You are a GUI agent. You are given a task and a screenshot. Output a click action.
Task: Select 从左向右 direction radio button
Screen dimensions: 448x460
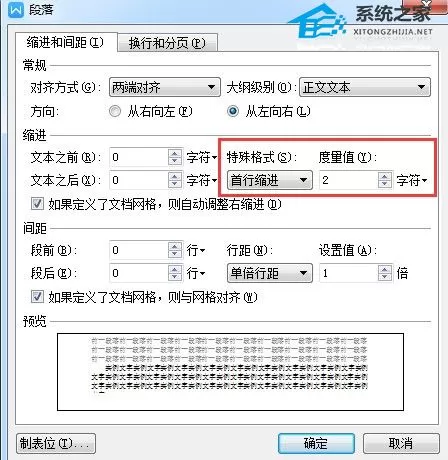click(233, 111)
